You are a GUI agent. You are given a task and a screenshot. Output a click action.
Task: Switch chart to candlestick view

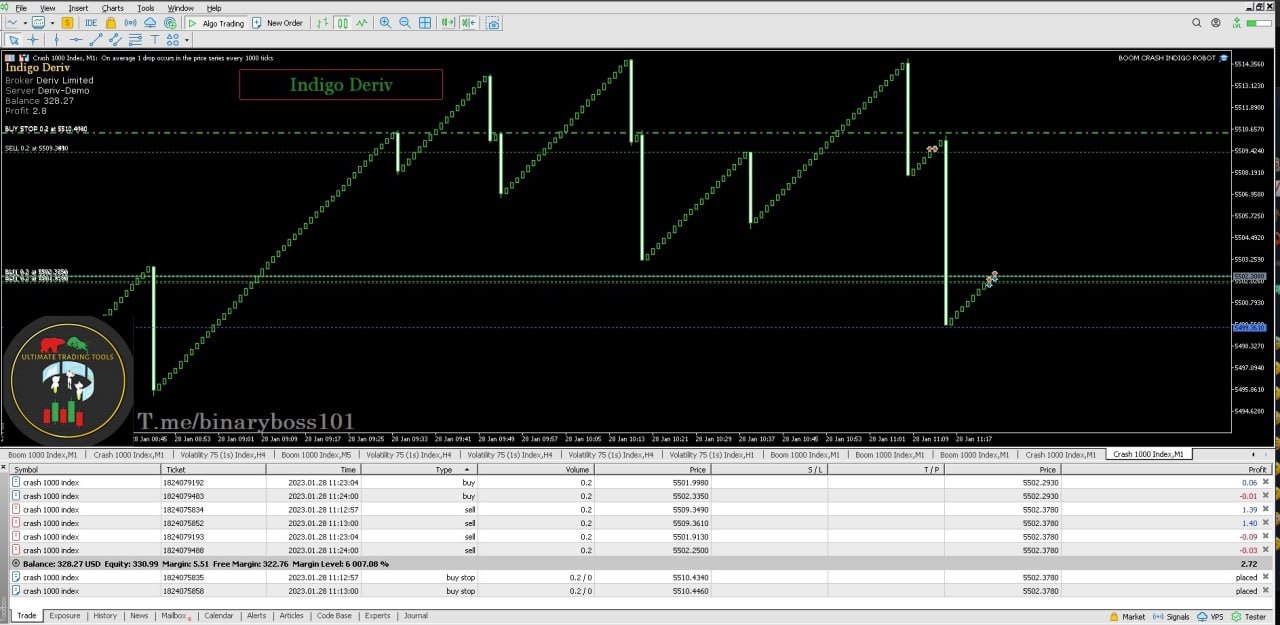(342, 23)
